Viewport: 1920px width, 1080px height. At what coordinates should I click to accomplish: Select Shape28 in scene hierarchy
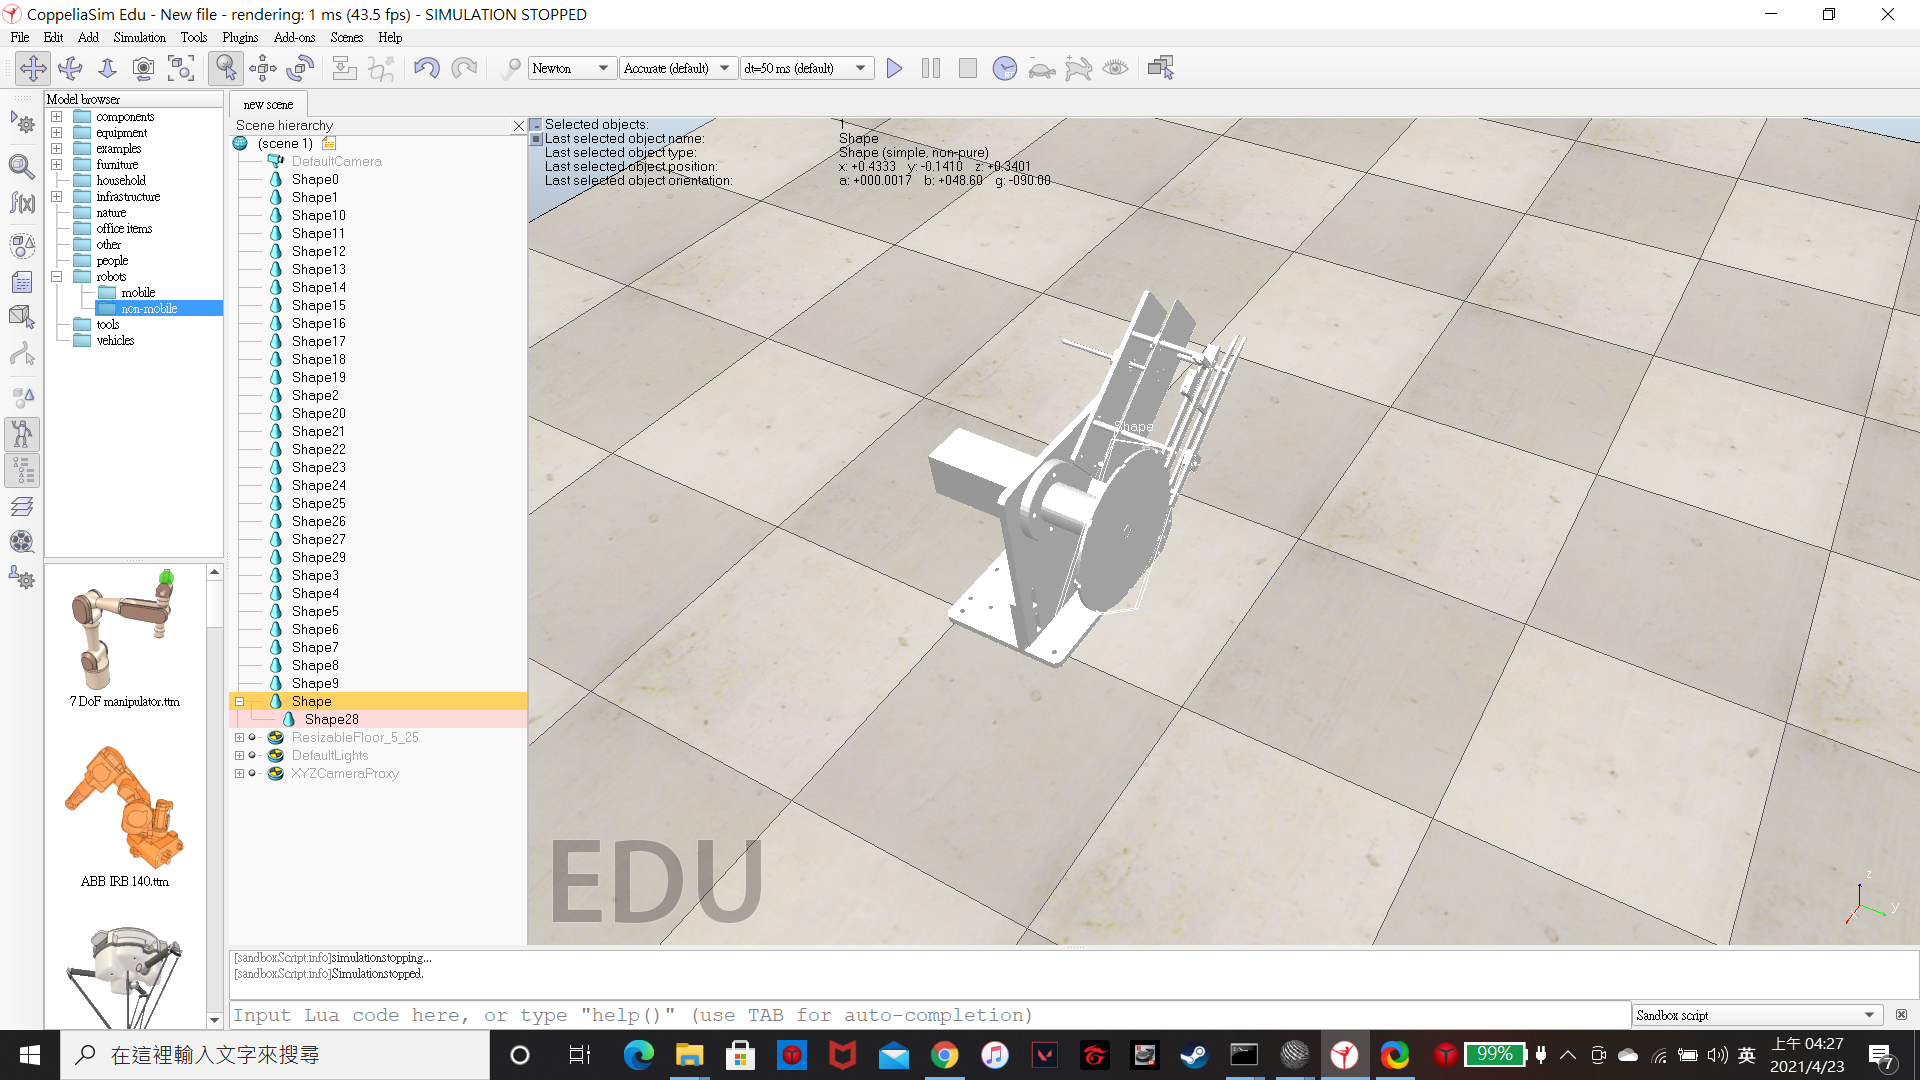point(331,720)
